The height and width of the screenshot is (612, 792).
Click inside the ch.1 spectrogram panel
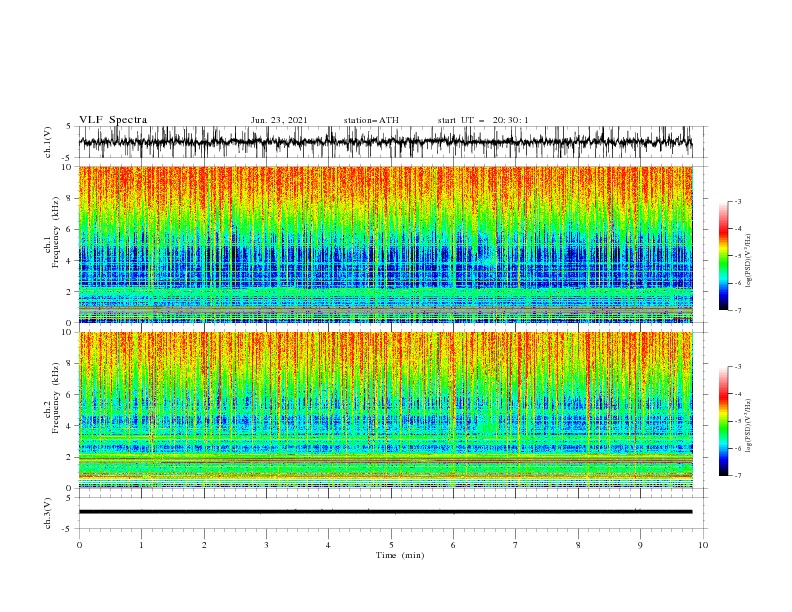[x=385, y=244]
